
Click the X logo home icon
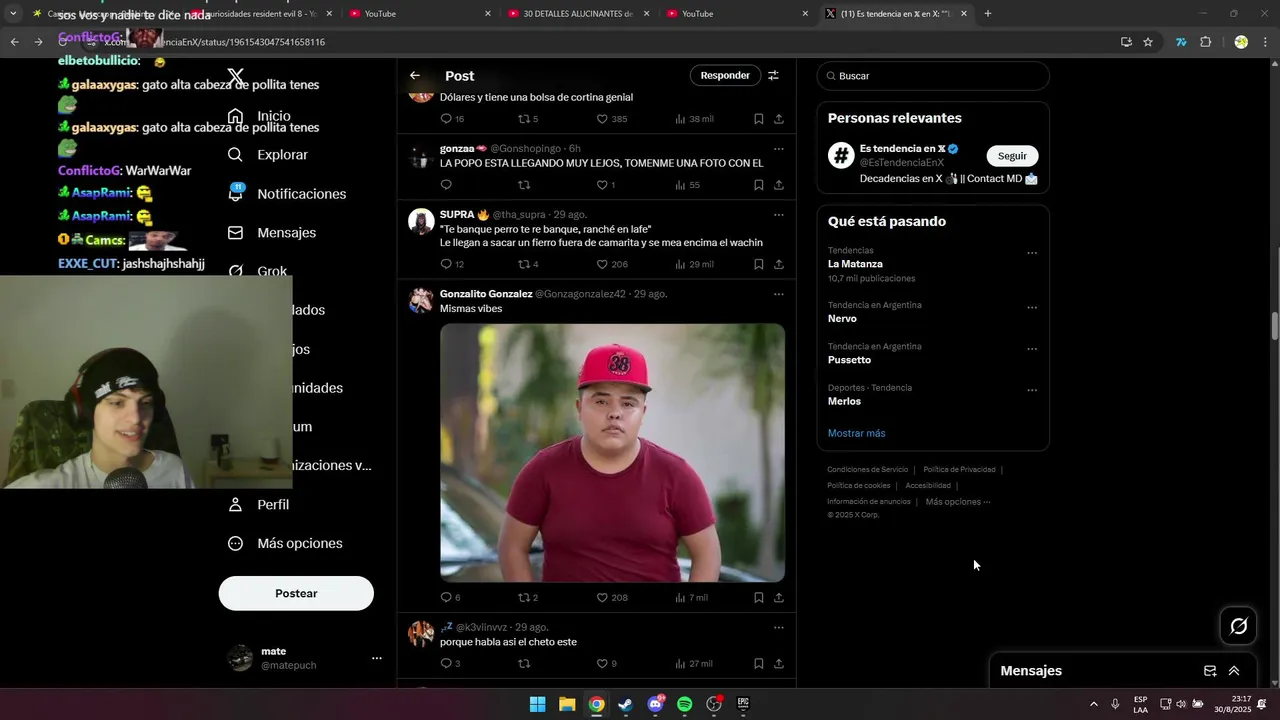236,77
